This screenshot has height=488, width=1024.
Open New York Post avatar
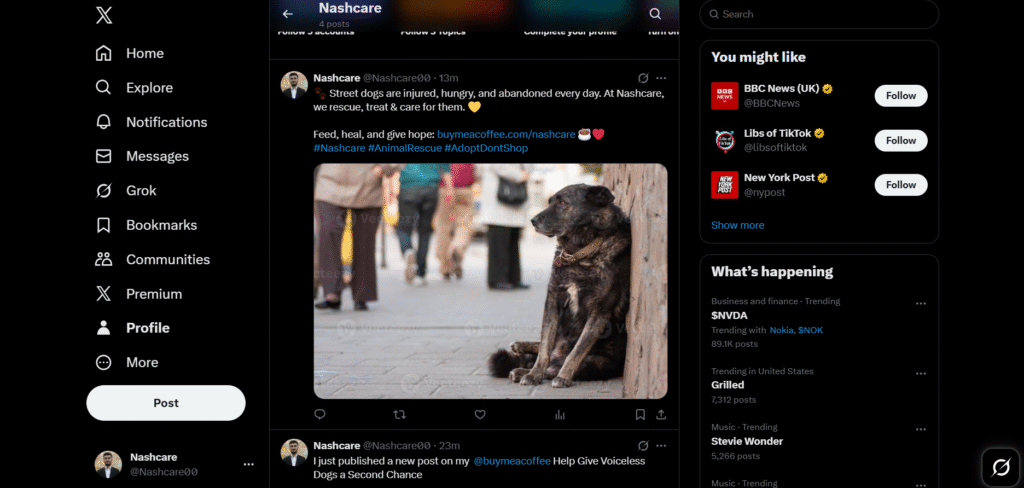click(x=724, y=185)
